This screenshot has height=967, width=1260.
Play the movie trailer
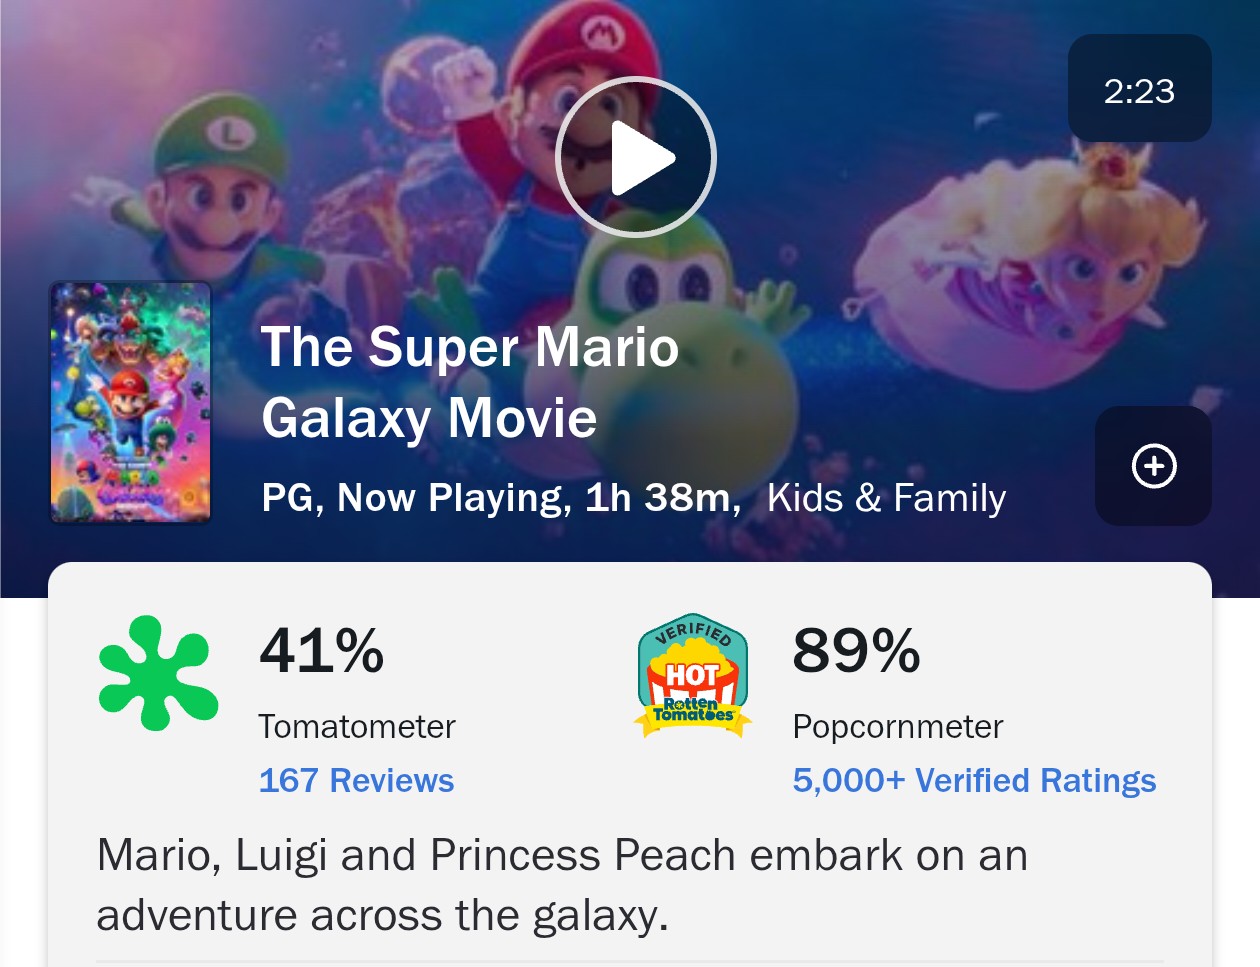tap(636, 157)
